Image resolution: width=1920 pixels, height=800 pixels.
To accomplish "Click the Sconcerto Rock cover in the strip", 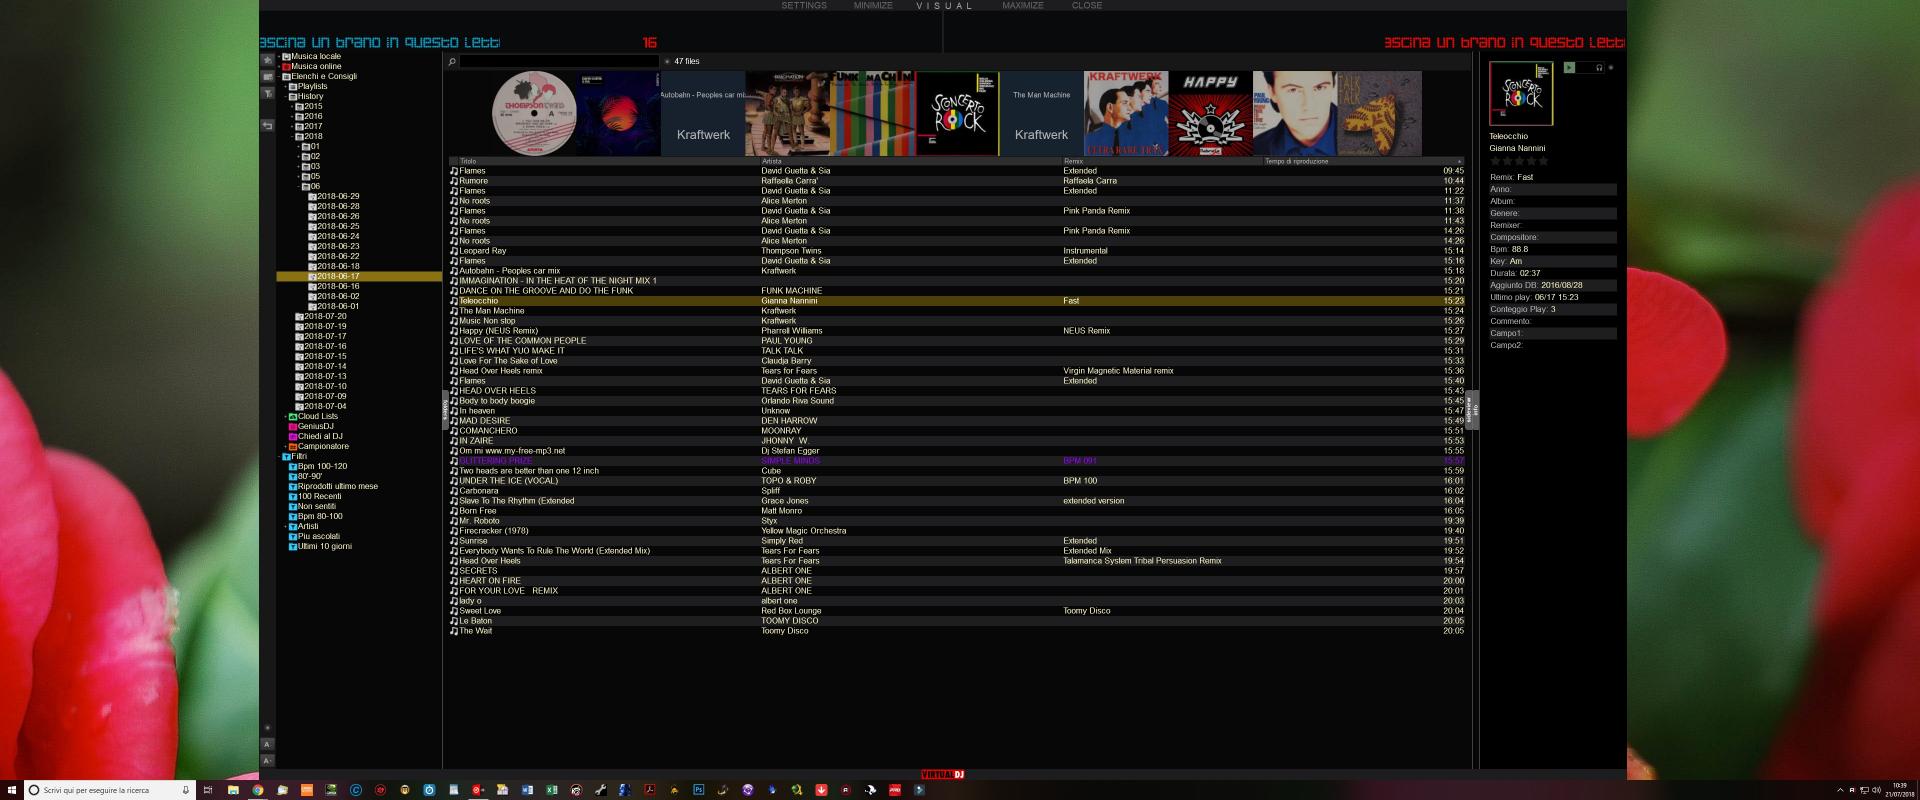I will pos(957,113).
